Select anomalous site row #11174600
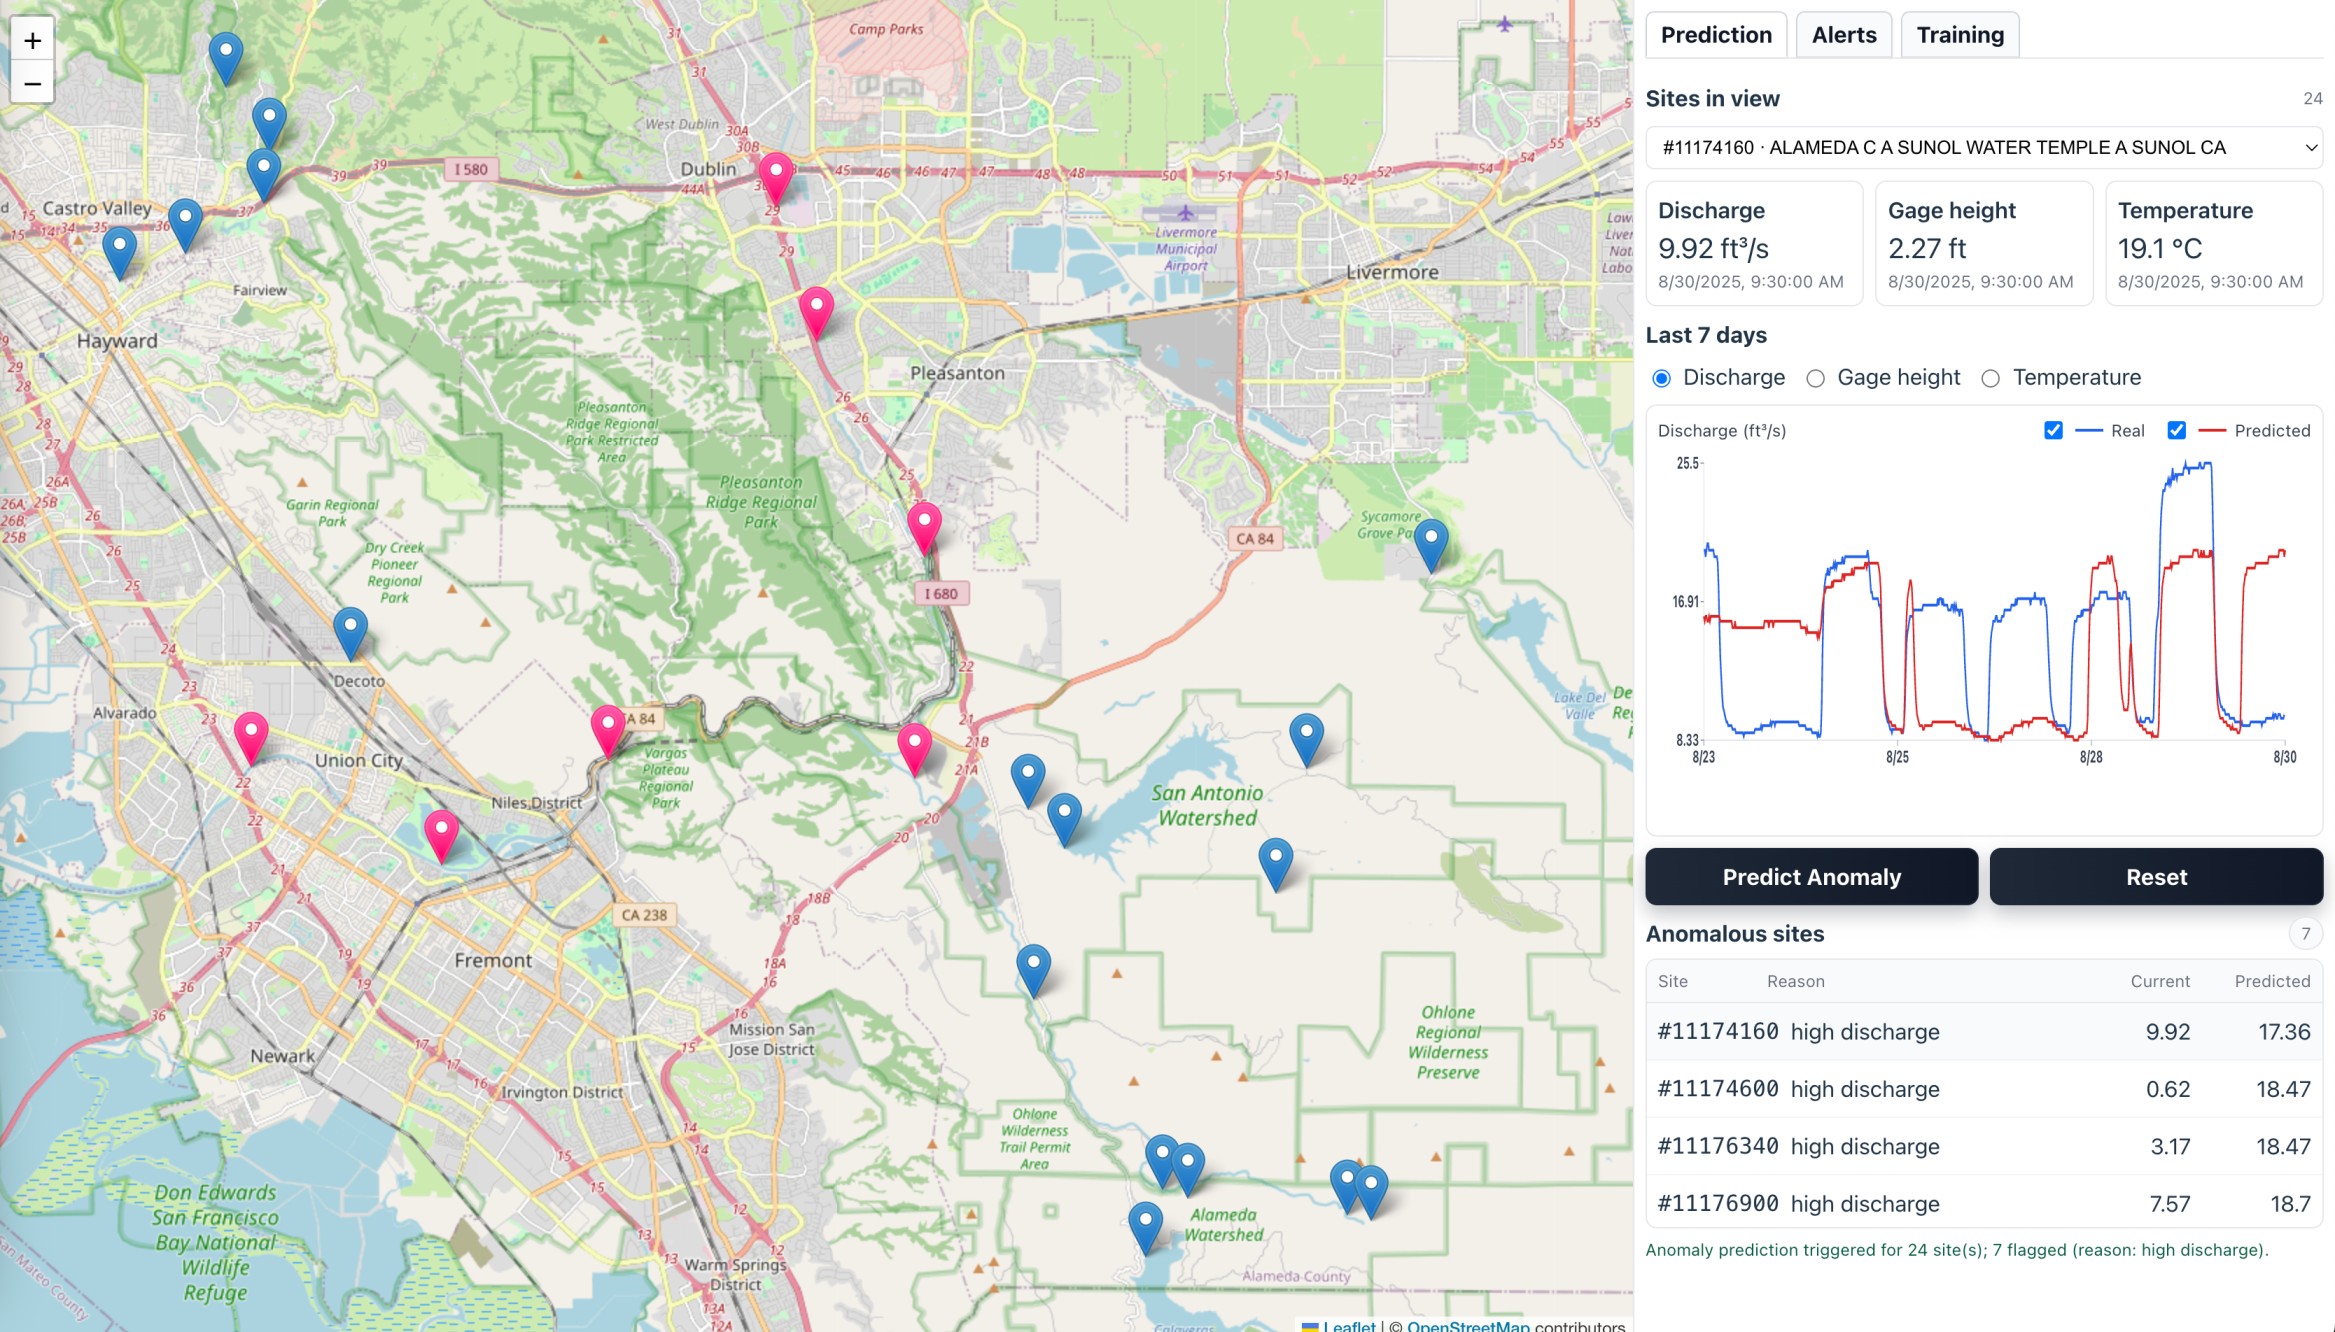 point(1983,1089)
